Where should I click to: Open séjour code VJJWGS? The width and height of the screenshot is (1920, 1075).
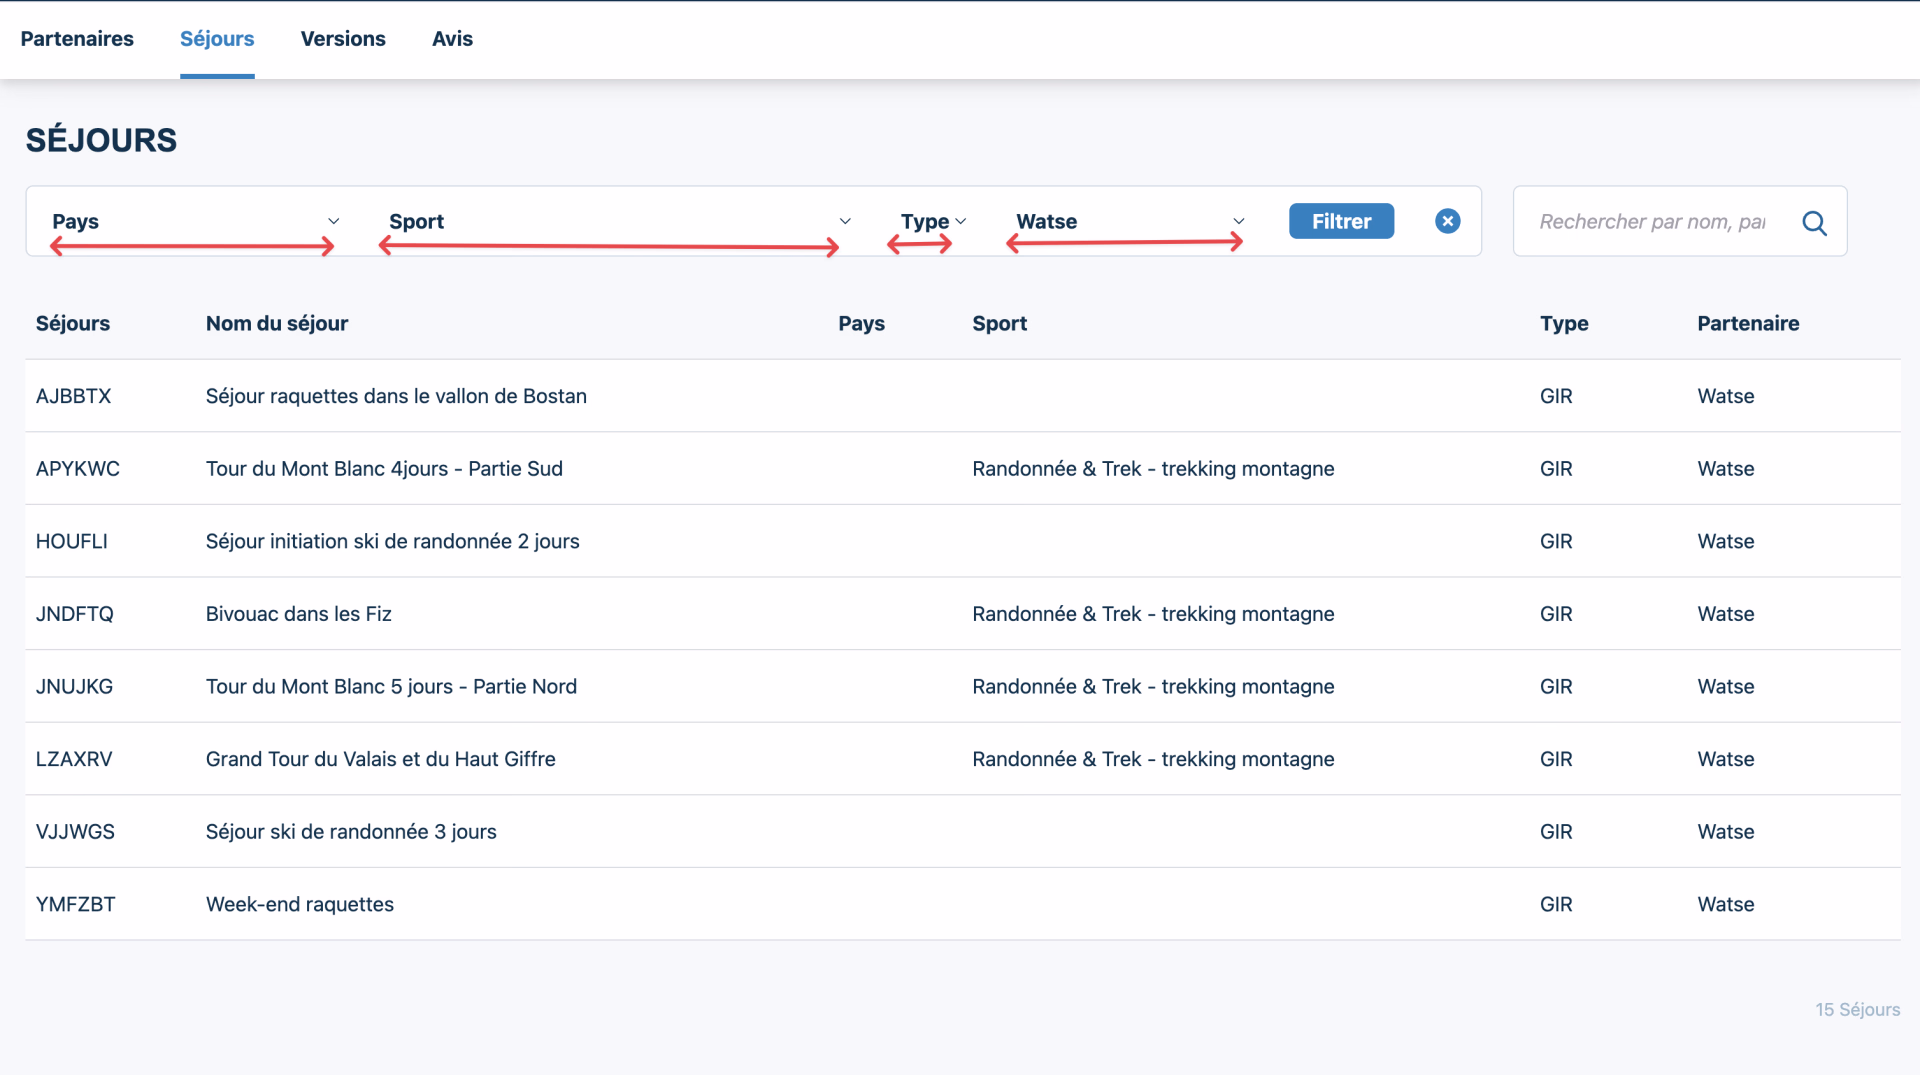[75, 832]
